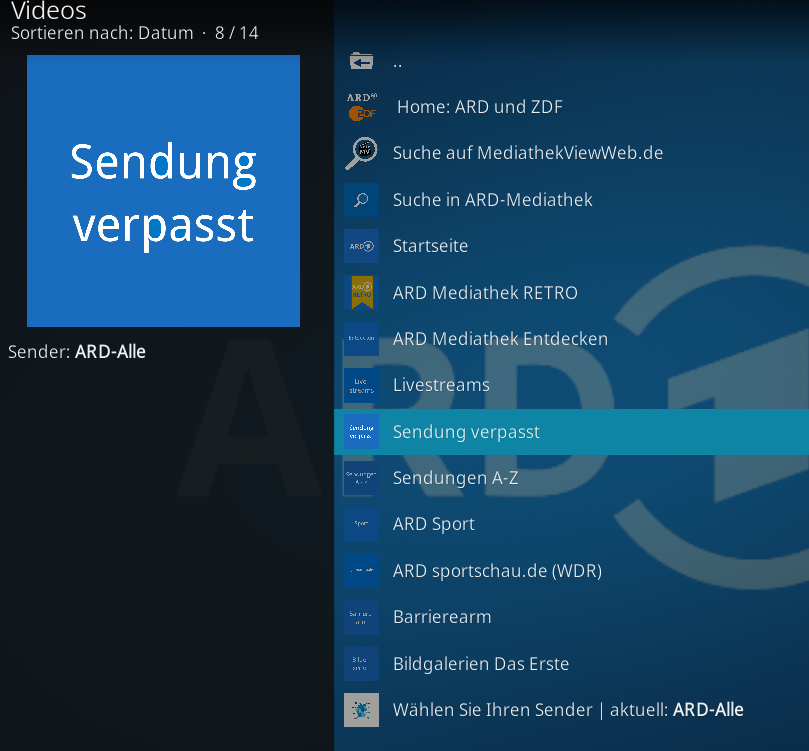809x751 pixels.
Task: Click the Sender selection icon
Action: point(361,710)
